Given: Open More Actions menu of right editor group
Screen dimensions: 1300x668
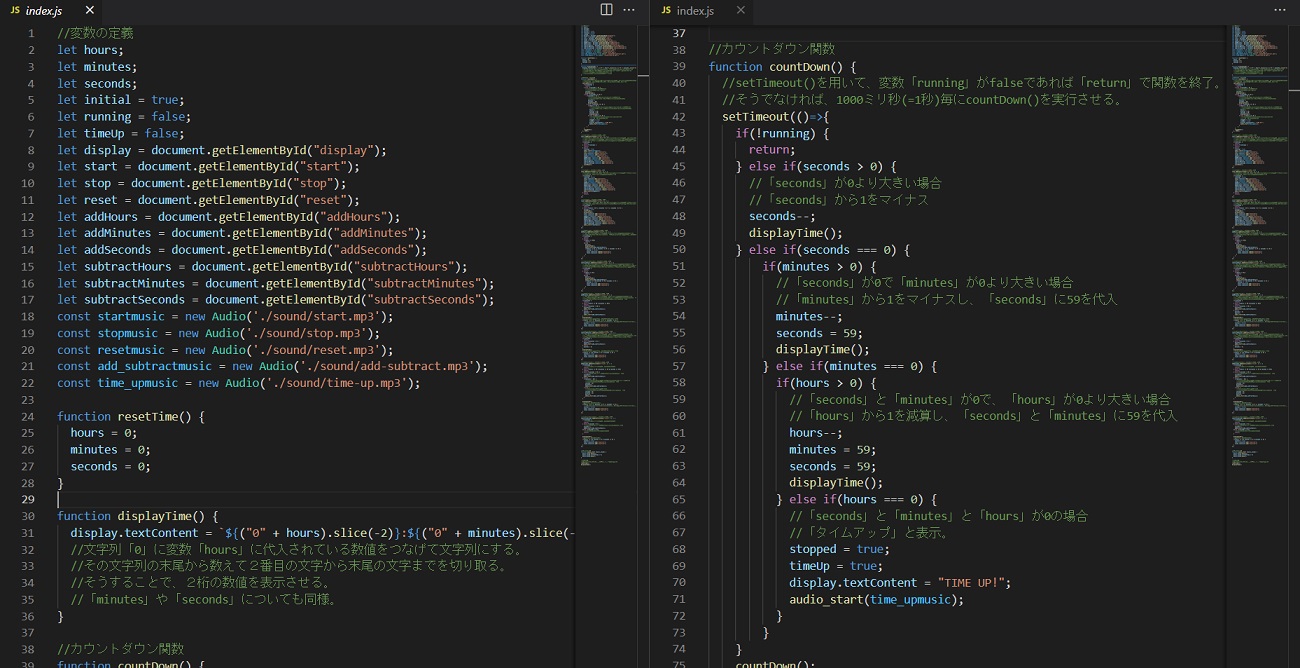Looking at the screenshot, I should (1280, 10).
